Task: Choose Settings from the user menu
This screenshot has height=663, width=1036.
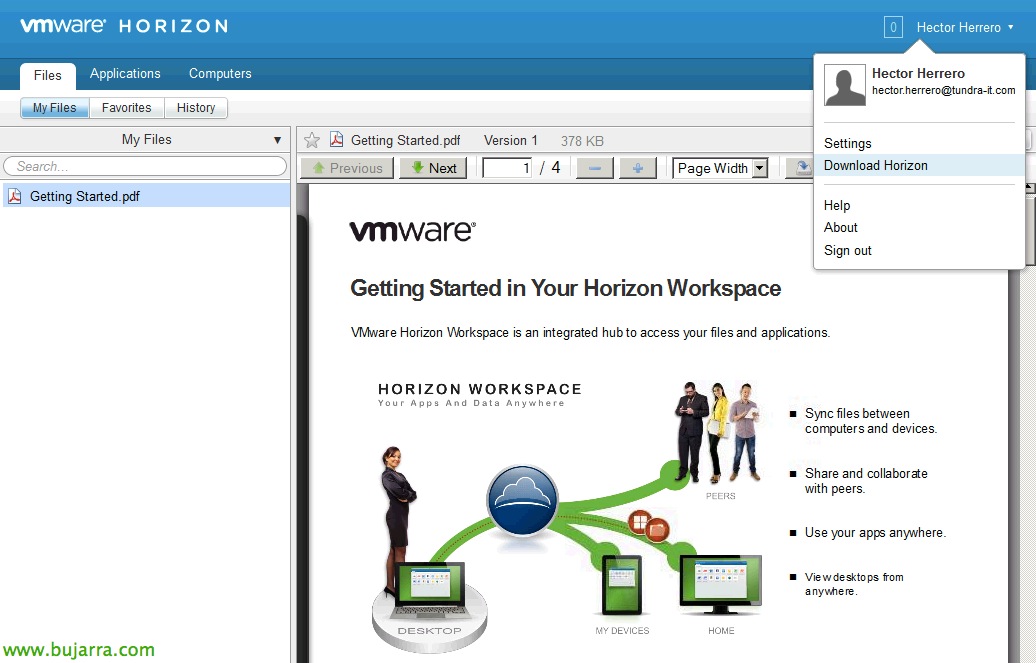Action: tap(848, 143)
